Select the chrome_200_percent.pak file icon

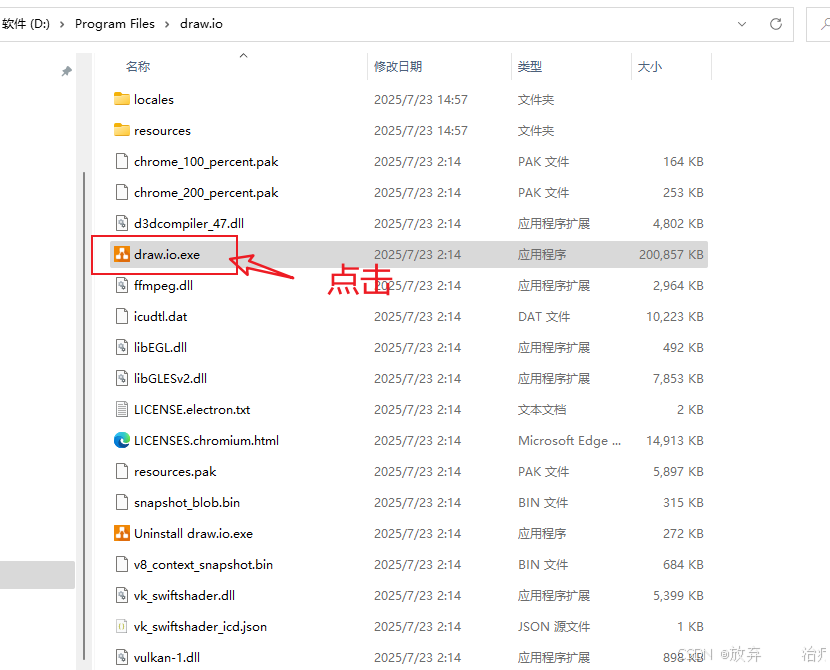pos(122,192)
